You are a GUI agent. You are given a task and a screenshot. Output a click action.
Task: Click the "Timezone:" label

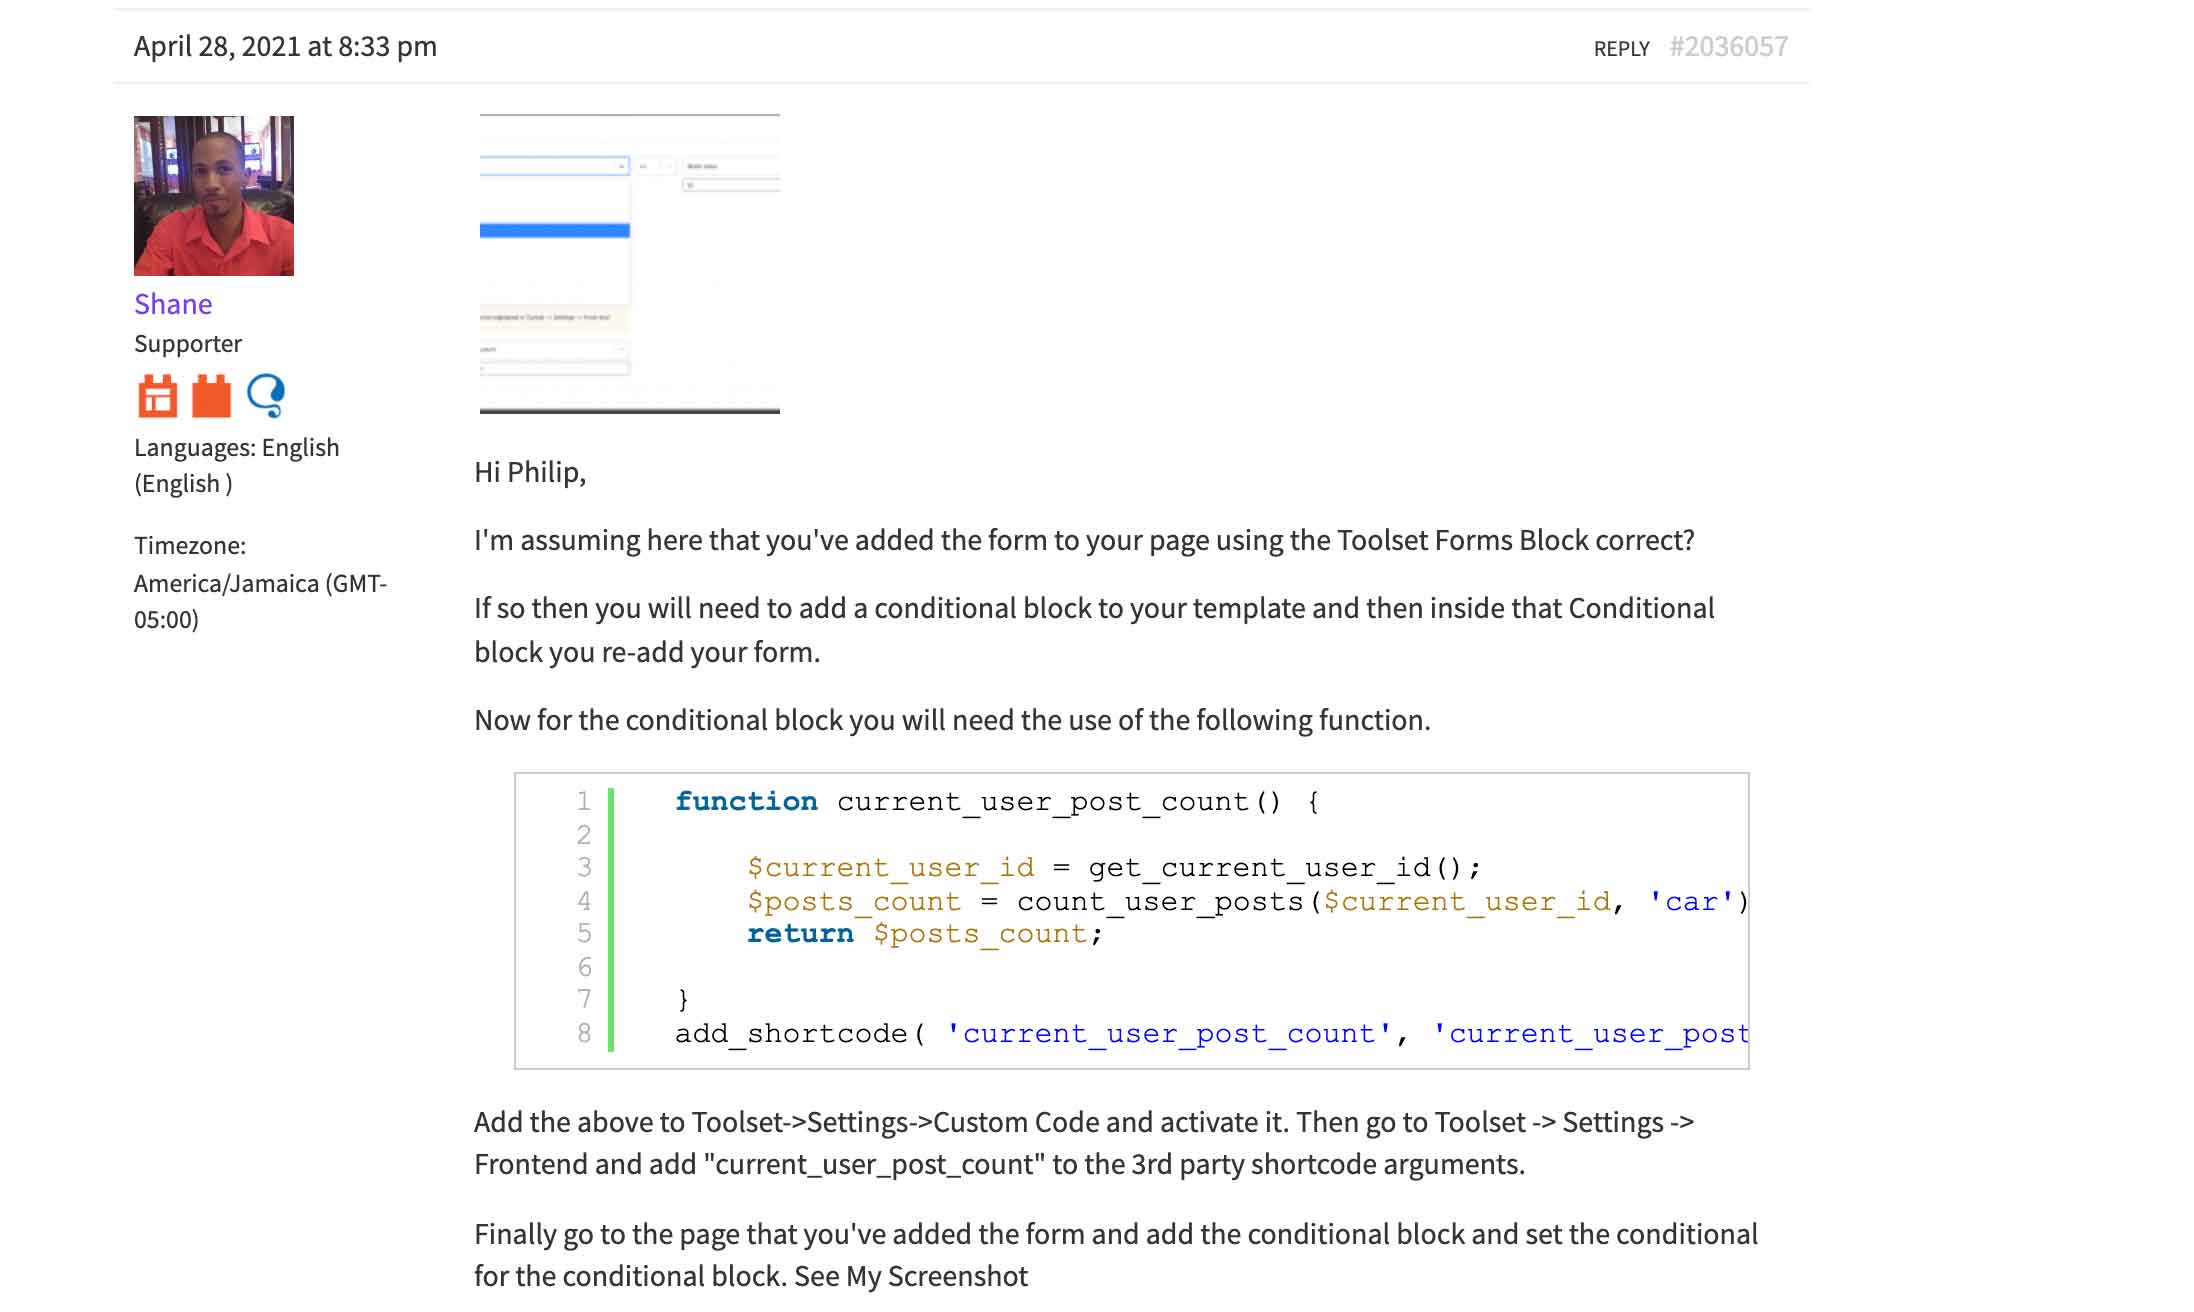190,546
